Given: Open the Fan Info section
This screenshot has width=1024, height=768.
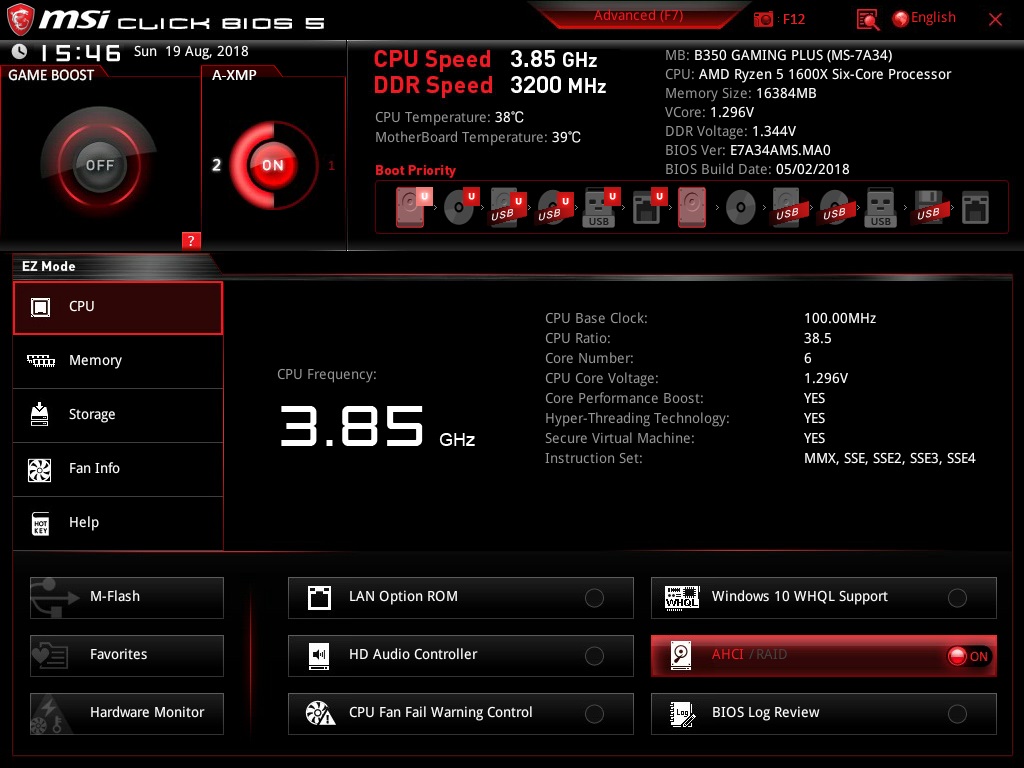Looking at the screenshot, I should tap(118, 469).
